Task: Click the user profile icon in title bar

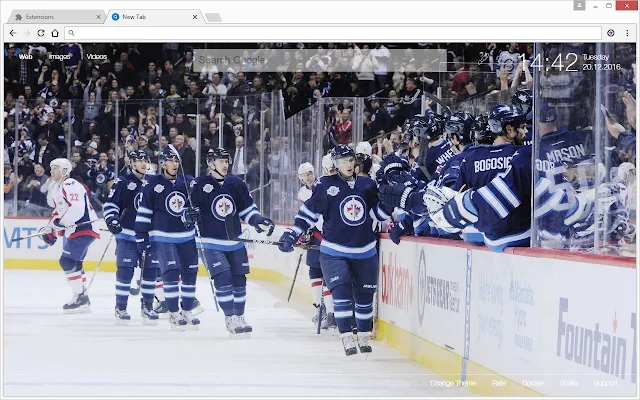Action: [x=580, y=6]
